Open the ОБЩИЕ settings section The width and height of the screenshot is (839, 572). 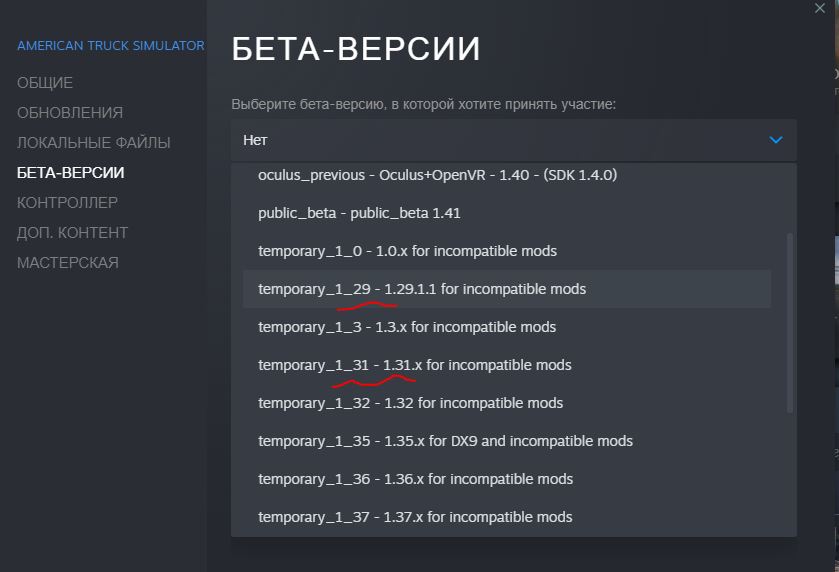coord(45,83)
